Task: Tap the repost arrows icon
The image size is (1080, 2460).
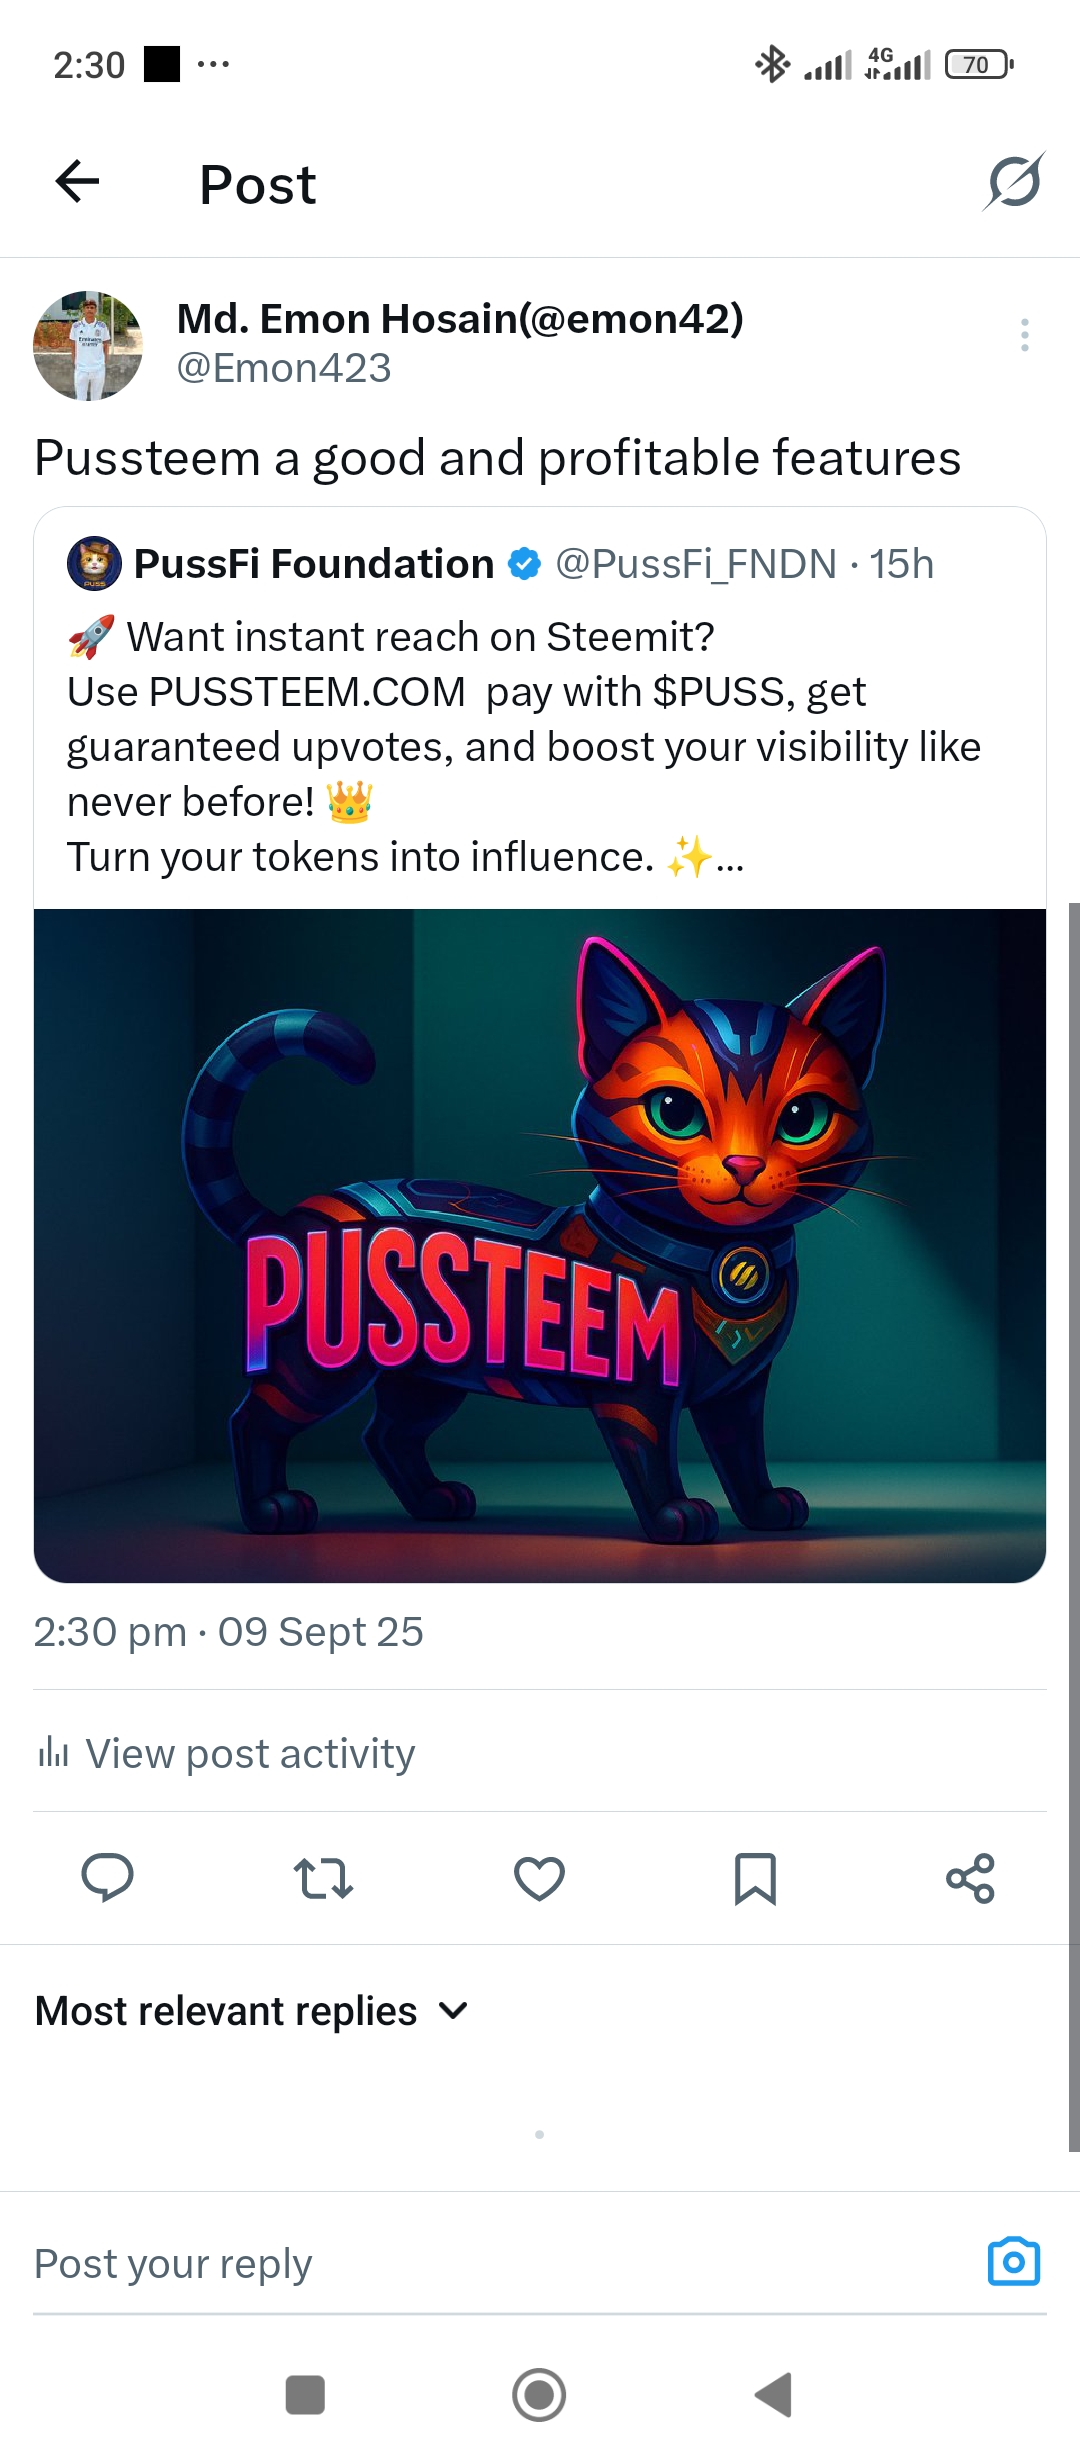Action: click(323, 1878)
